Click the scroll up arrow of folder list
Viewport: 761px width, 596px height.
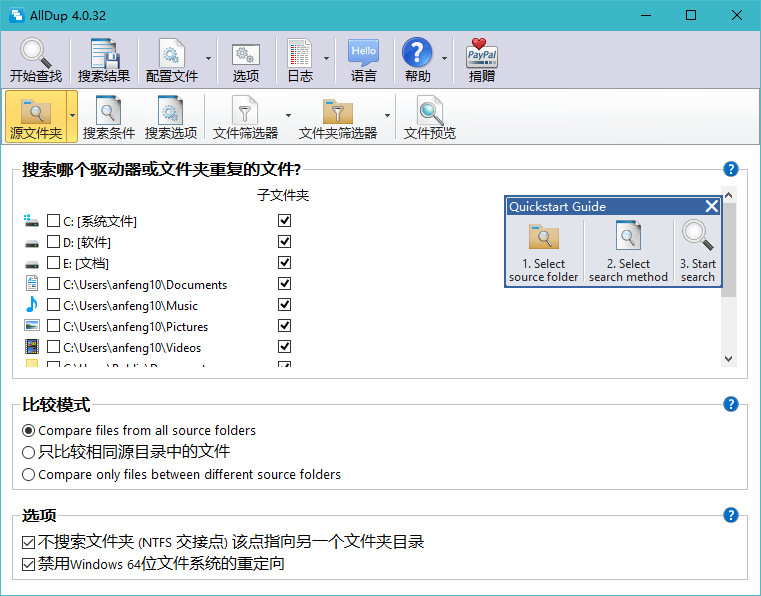point(728,195)
